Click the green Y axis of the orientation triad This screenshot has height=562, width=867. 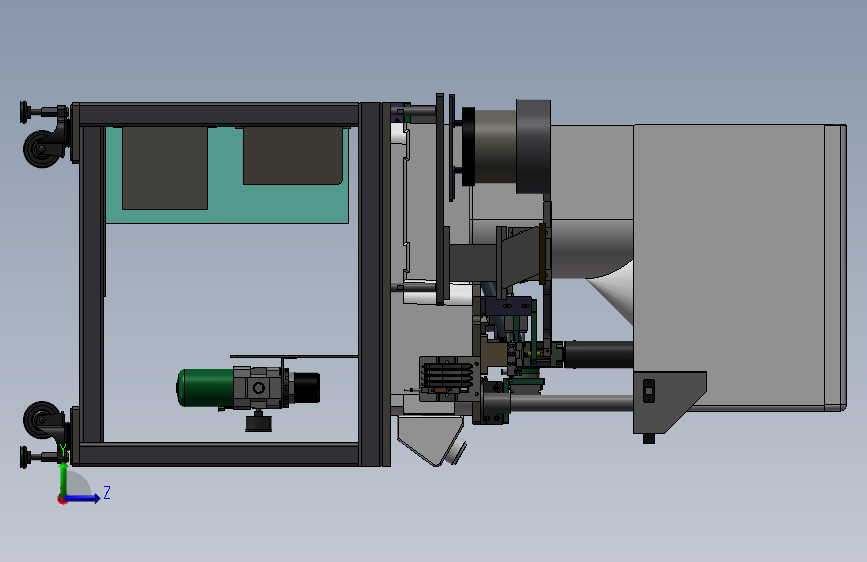tap(64, 478)
